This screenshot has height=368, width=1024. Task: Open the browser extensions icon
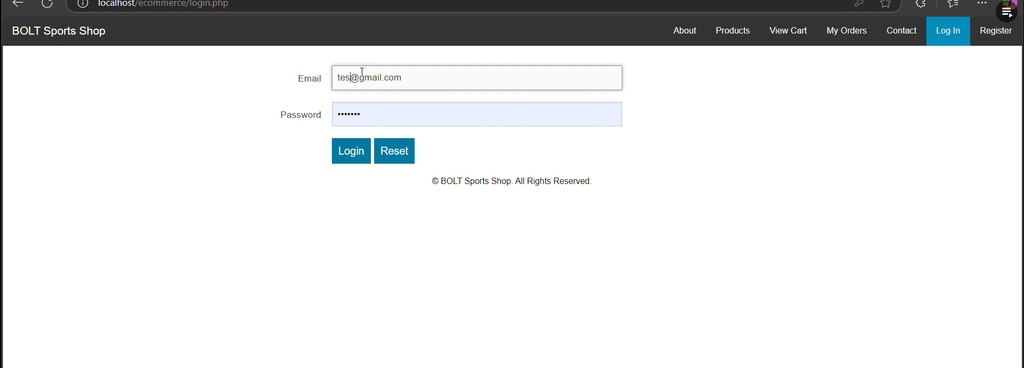(x=921, y=3)
